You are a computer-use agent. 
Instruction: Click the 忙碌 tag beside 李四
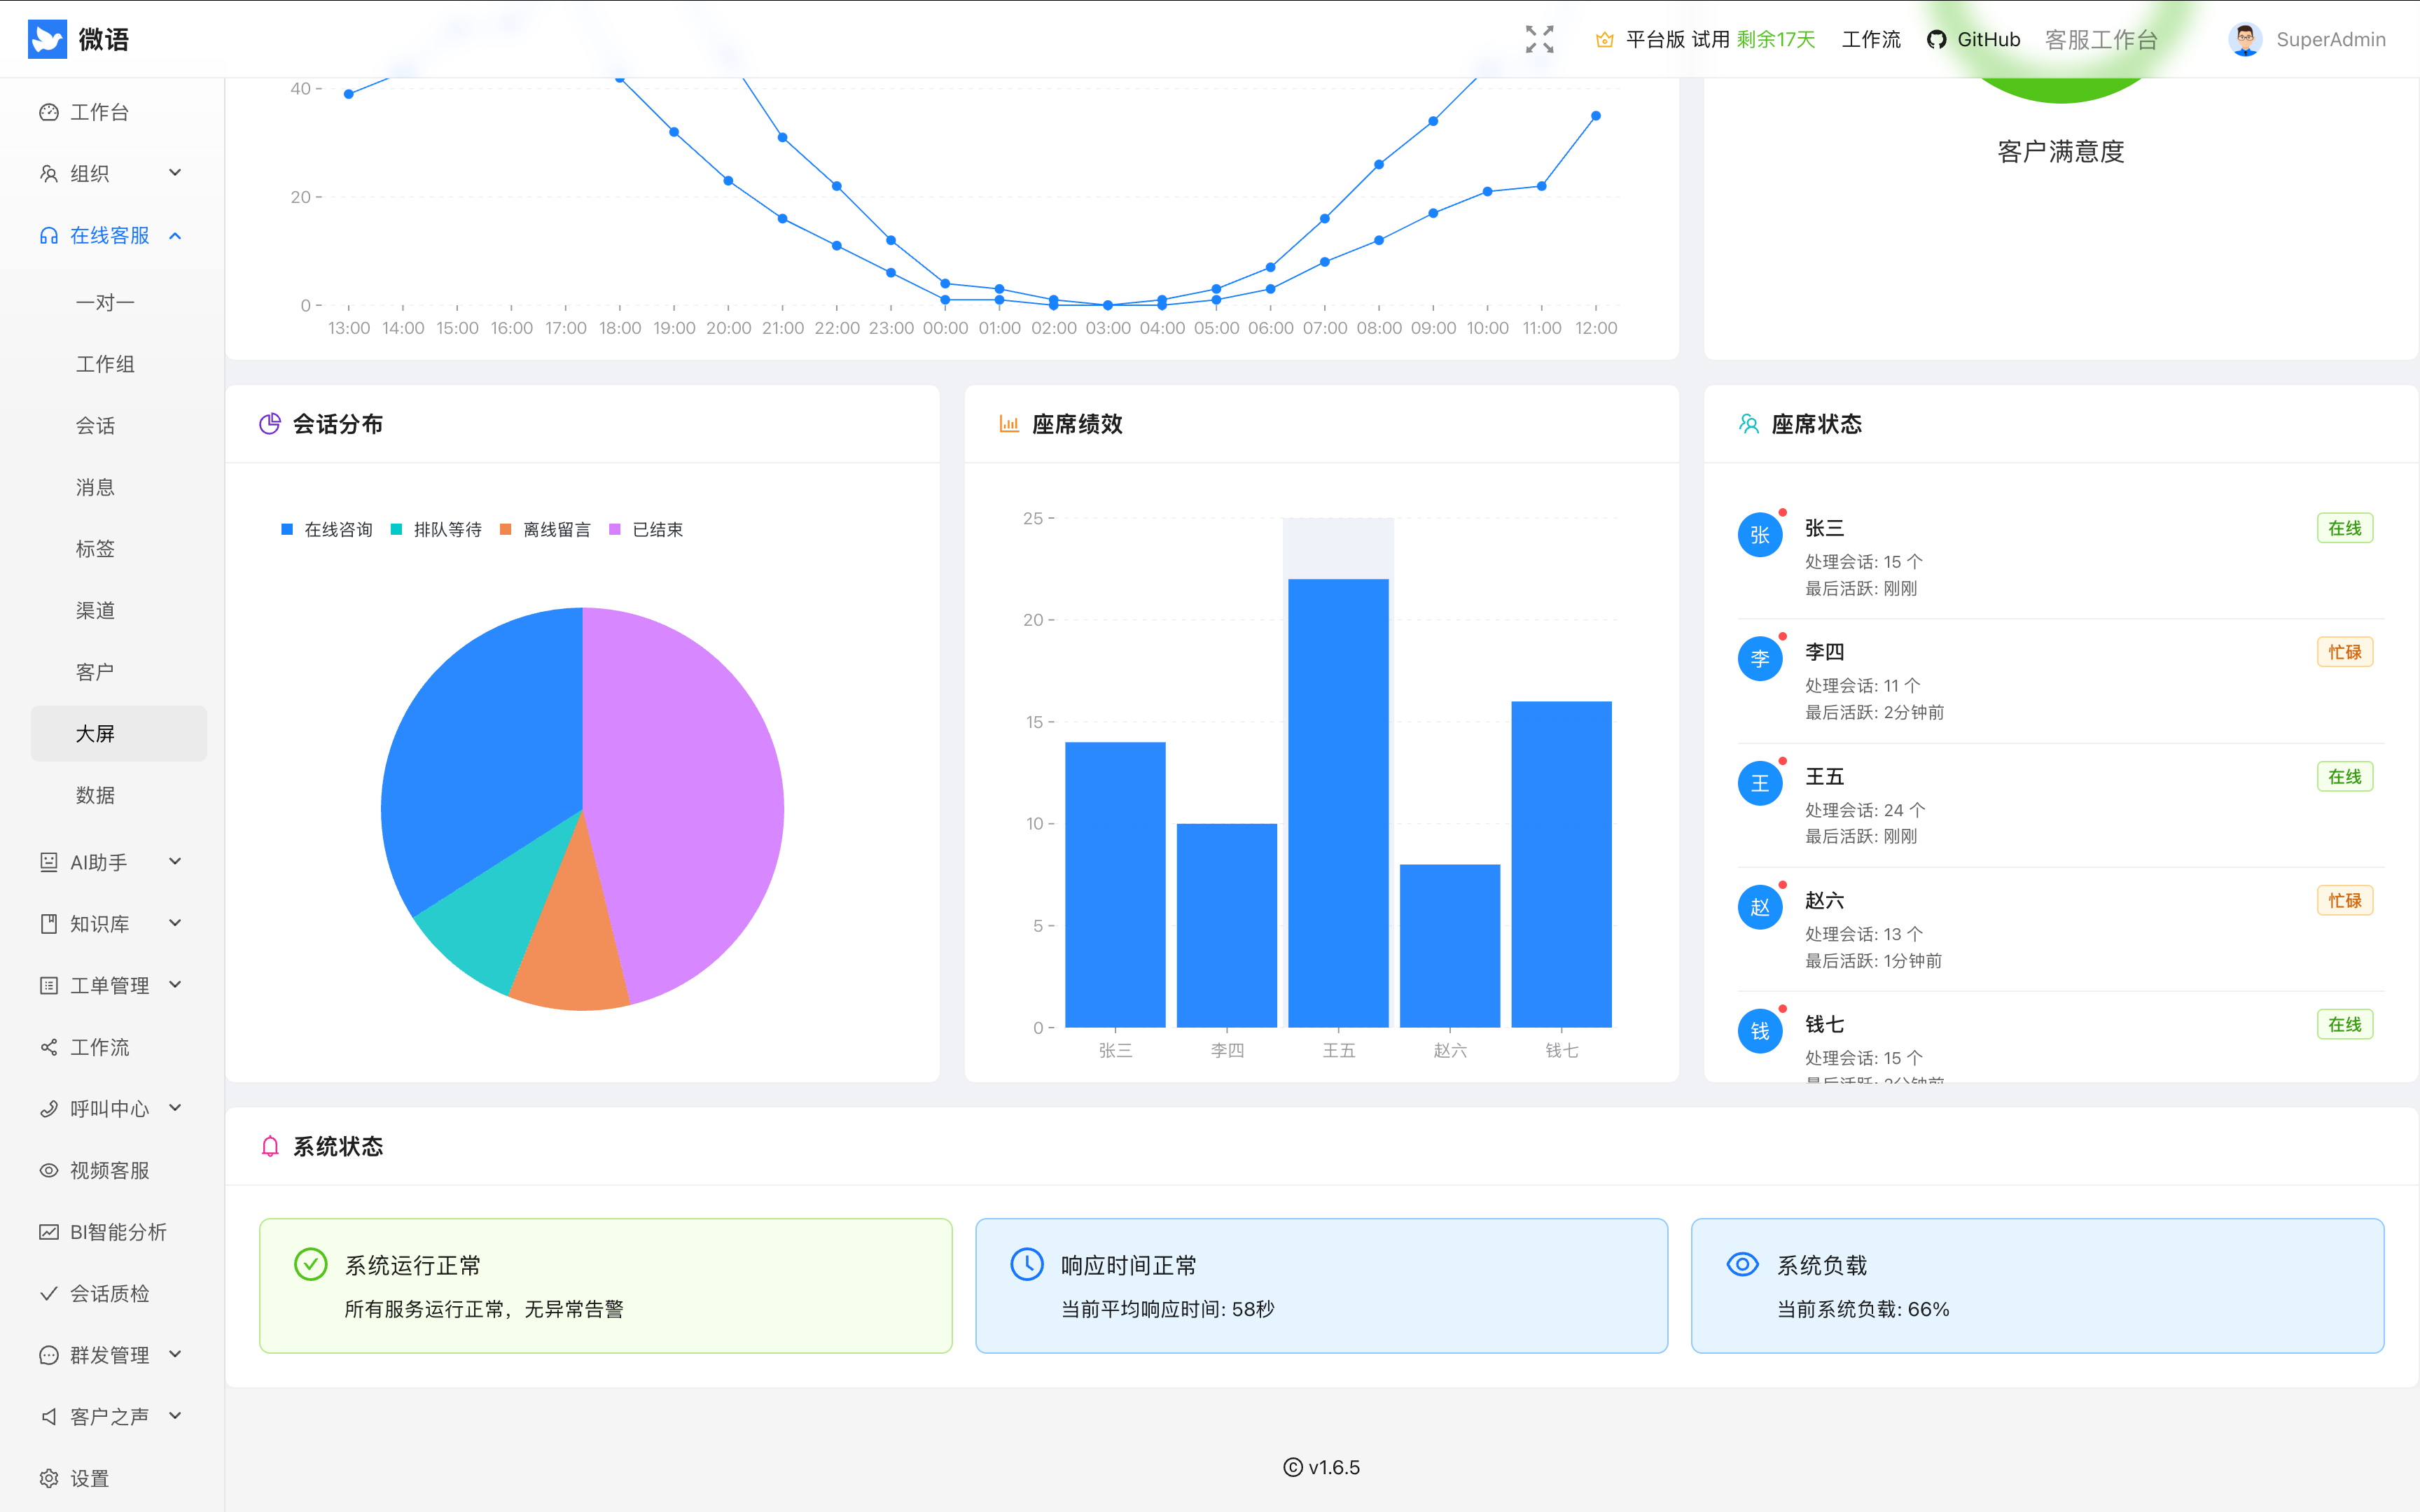click(2344, 652)
